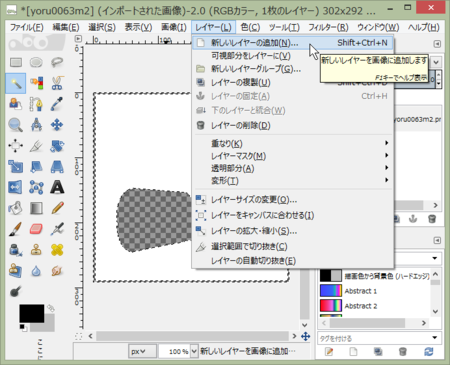450x365 pixels.
Task: Select the Blend gradient tool
Action: click(36, 208)
